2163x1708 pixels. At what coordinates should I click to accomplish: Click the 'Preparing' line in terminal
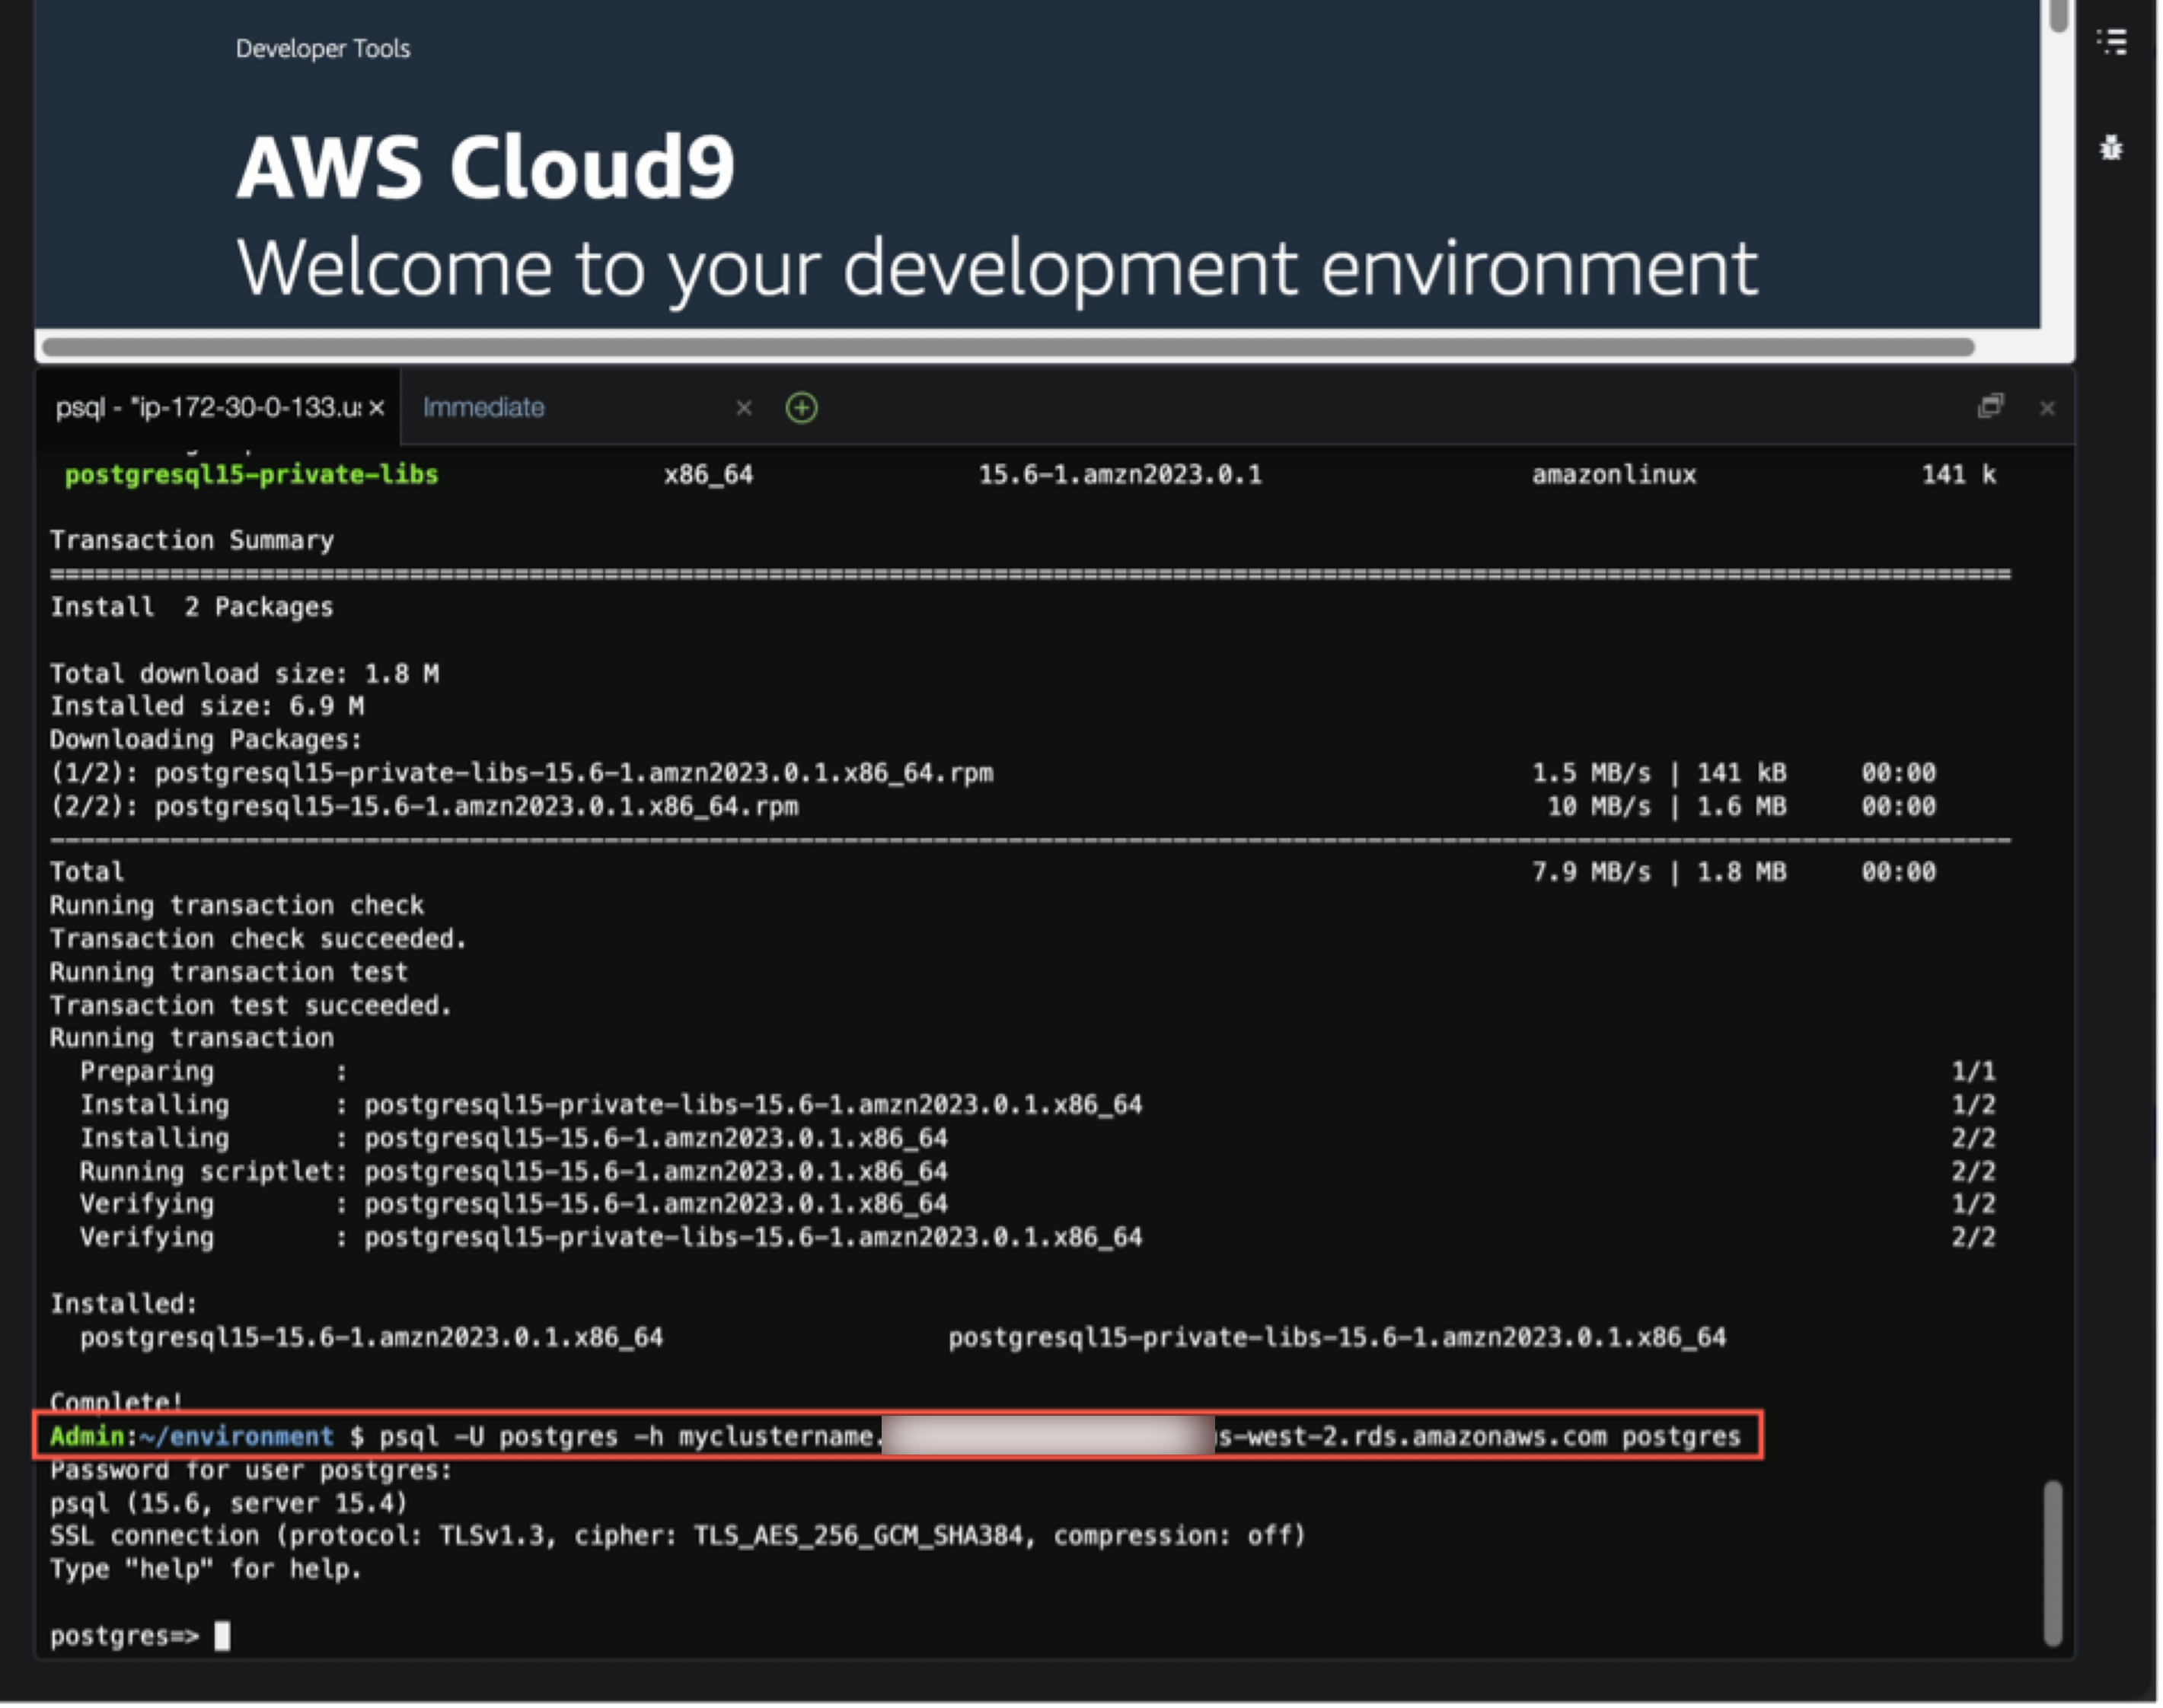click(1037, 1072)
